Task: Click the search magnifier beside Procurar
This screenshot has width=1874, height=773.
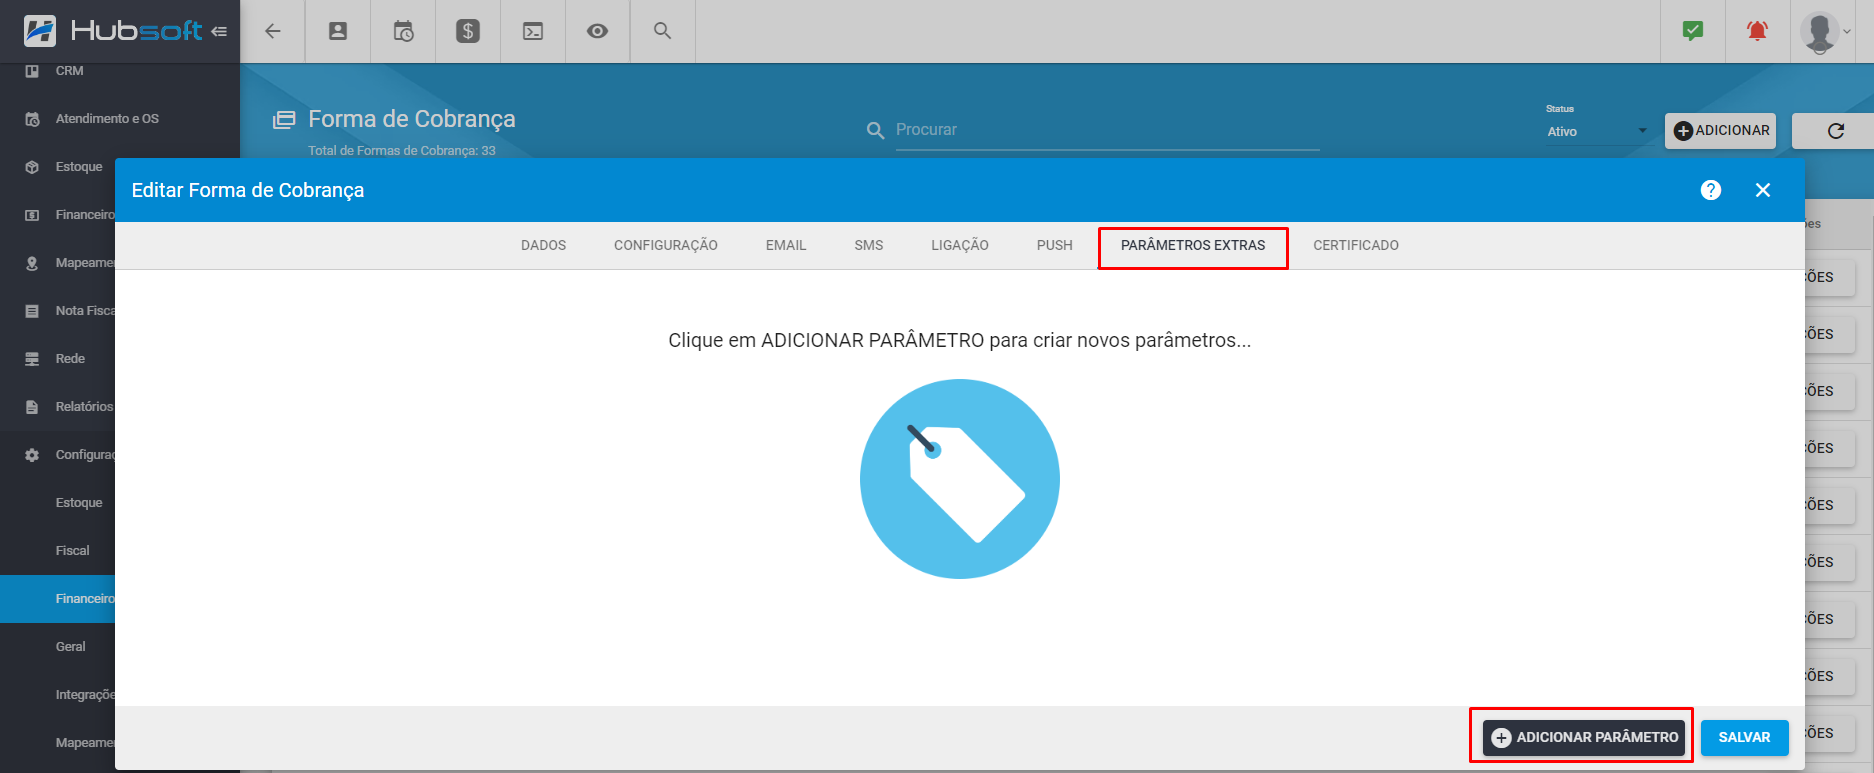Action: 875,131
